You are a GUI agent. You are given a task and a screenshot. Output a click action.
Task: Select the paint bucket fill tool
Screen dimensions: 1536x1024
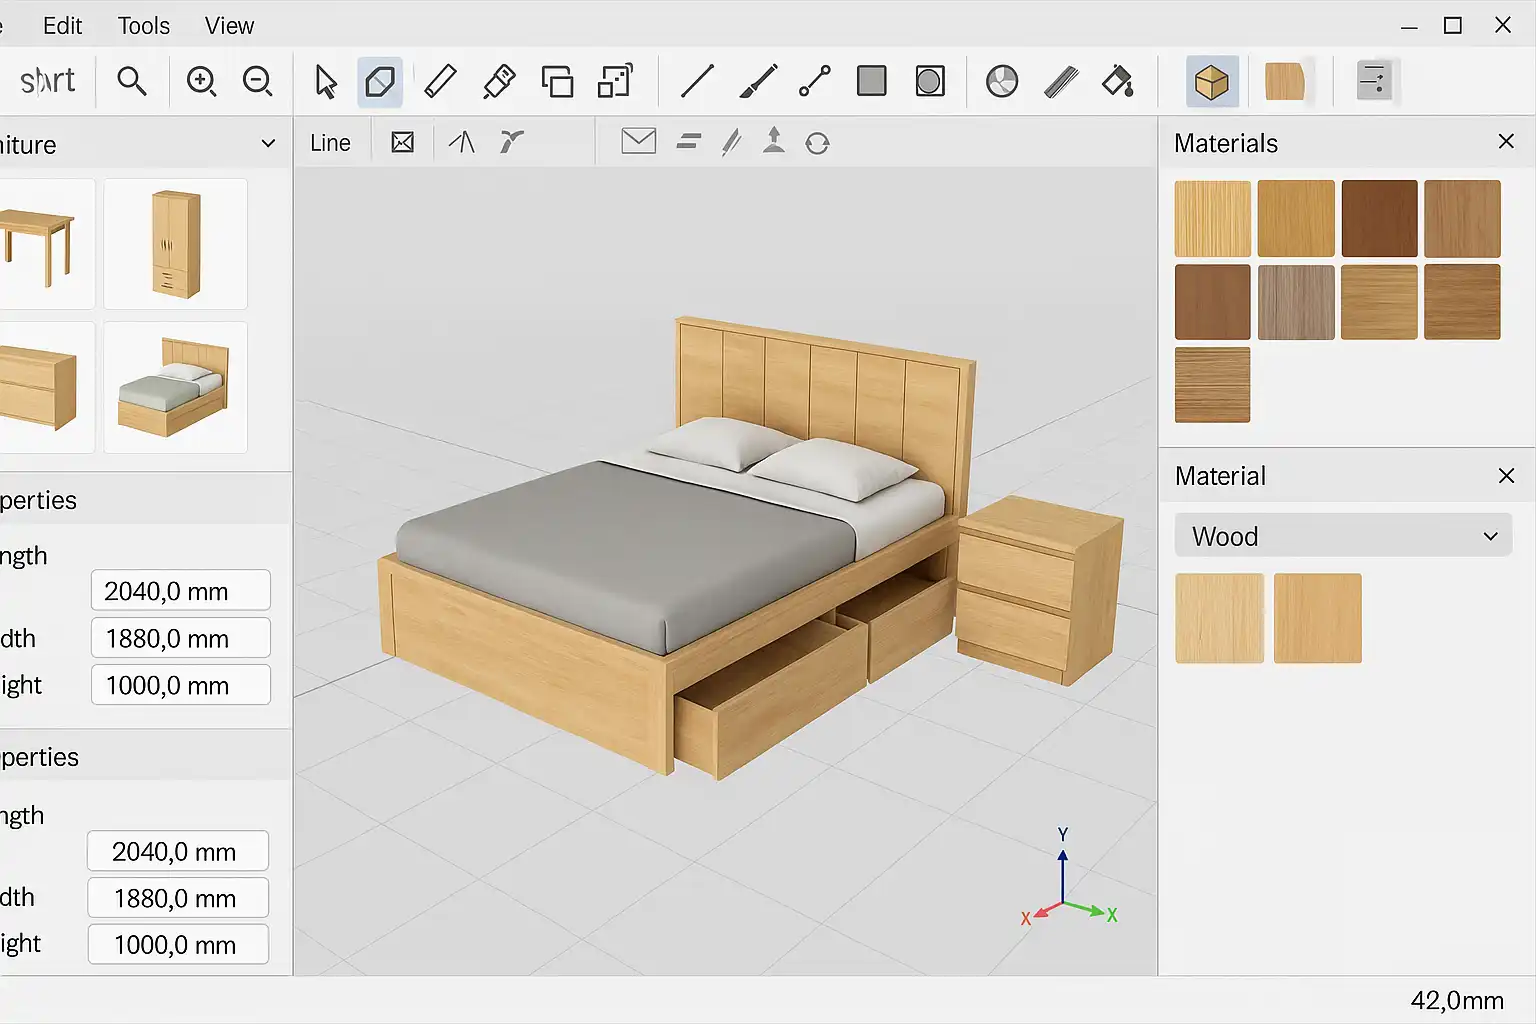(x=1117, y=81)
